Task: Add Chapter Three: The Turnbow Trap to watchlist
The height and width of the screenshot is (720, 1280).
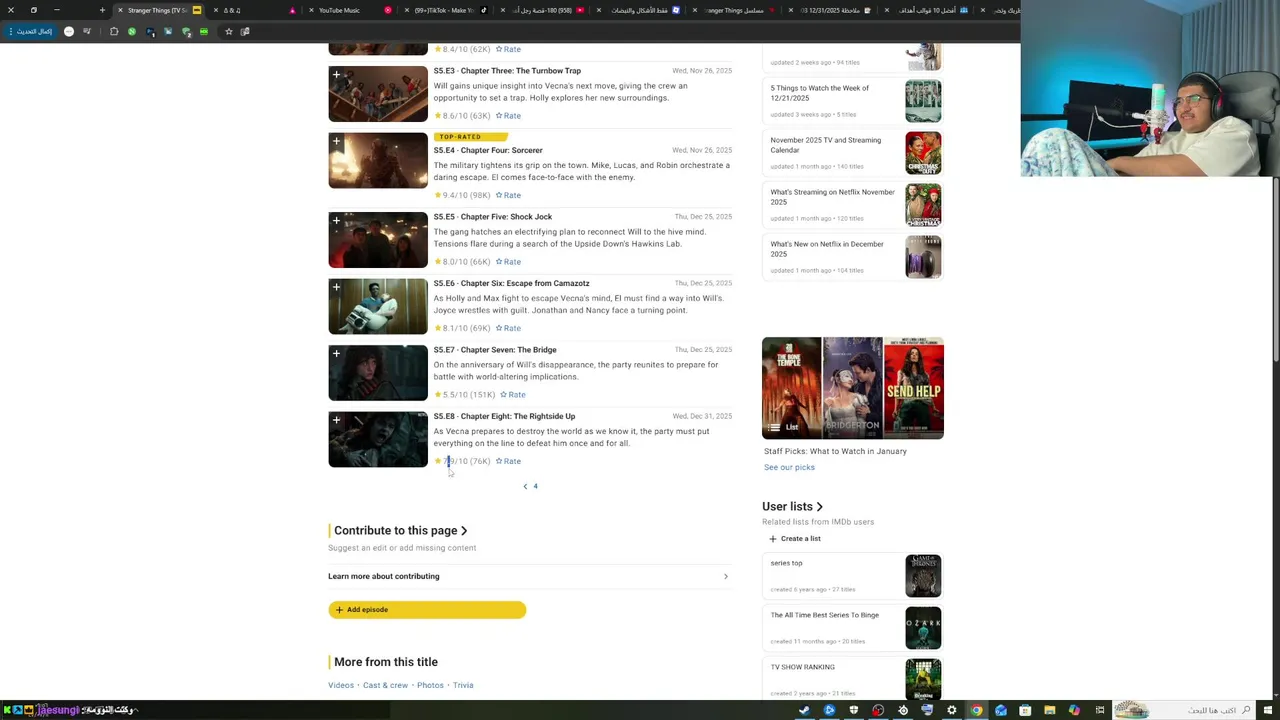Action: 336,75
